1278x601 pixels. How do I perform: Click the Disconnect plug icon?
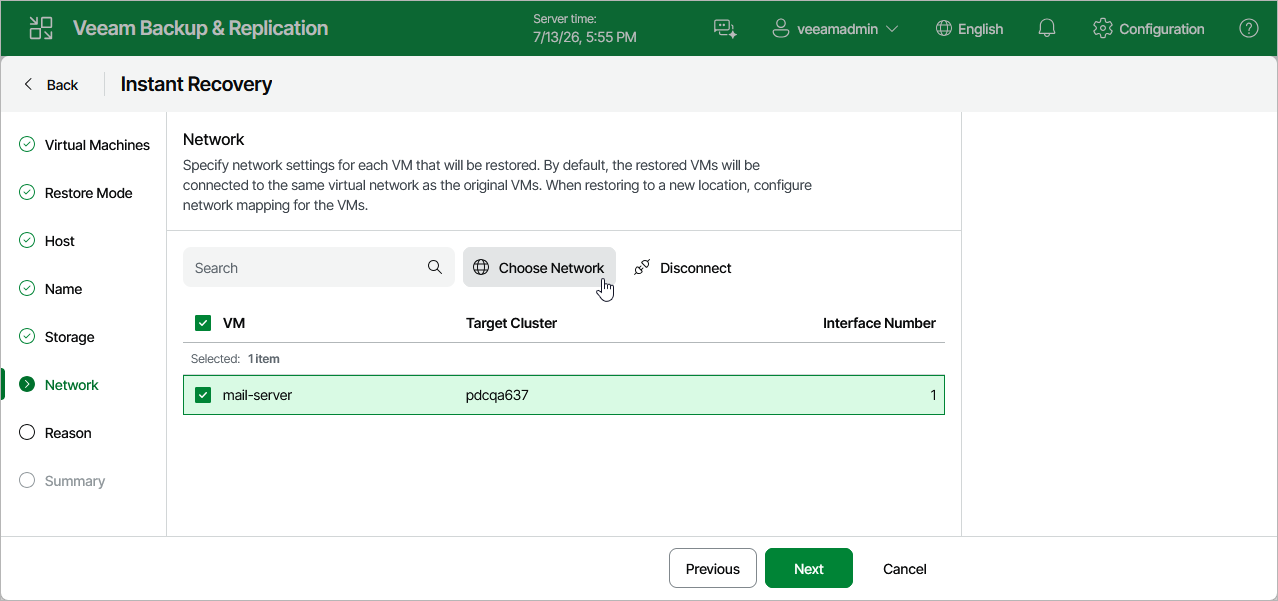point(642,267)
